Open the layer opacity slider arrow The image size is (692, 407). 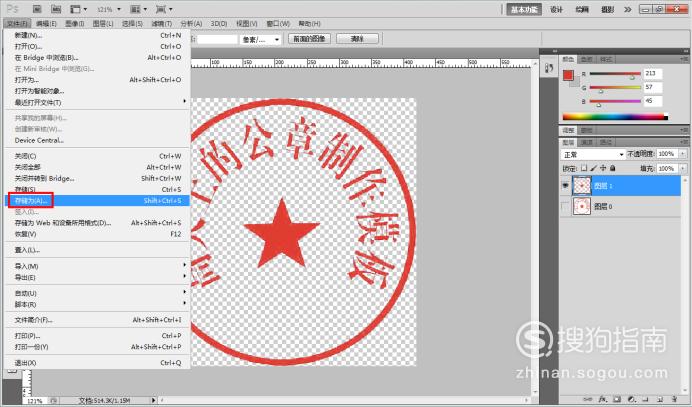click(x=683, y=154)
